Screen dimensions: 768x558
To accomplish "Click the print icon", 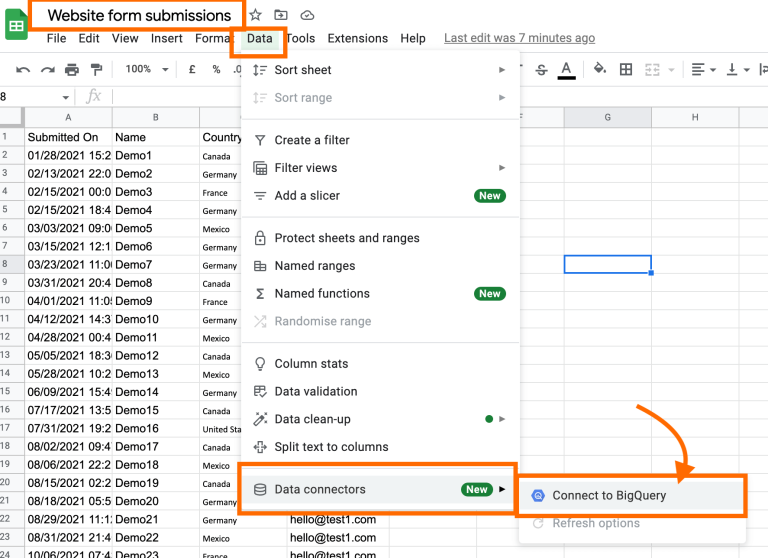I will click(x=72, y=70).
